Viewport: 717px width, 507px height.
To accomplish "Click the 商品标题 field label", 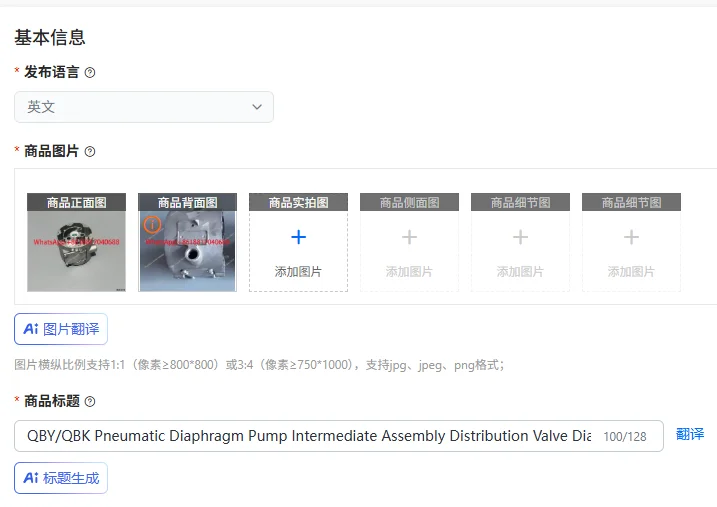I will tap(51, 401).
